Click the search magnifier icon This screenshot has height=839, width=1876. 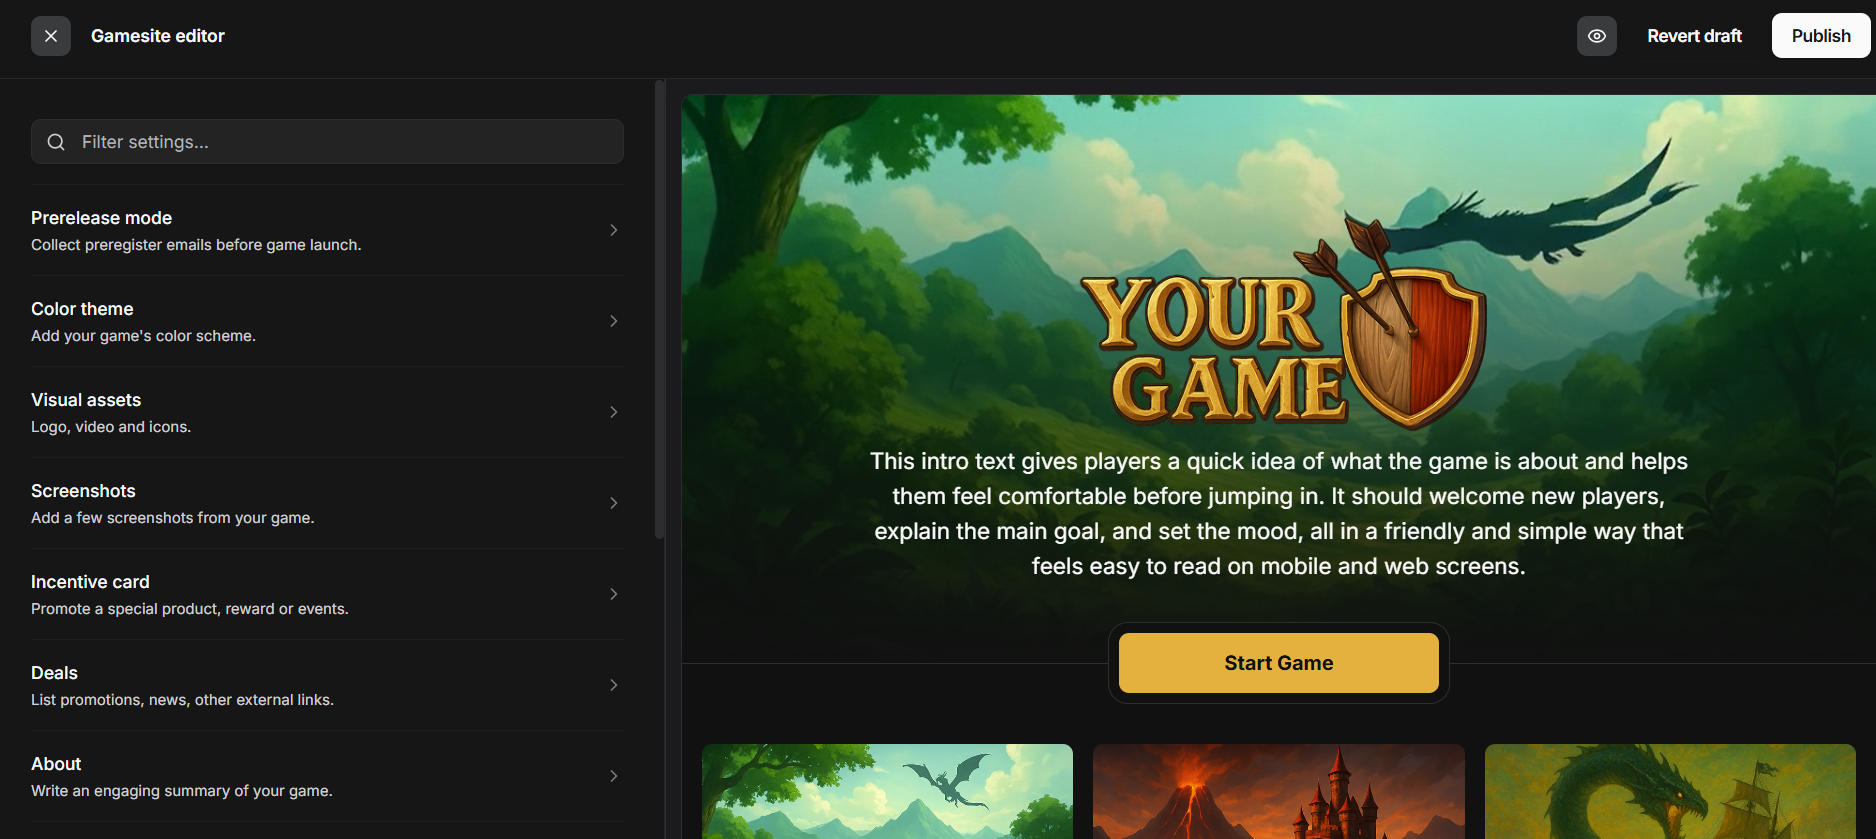point(57,142)
